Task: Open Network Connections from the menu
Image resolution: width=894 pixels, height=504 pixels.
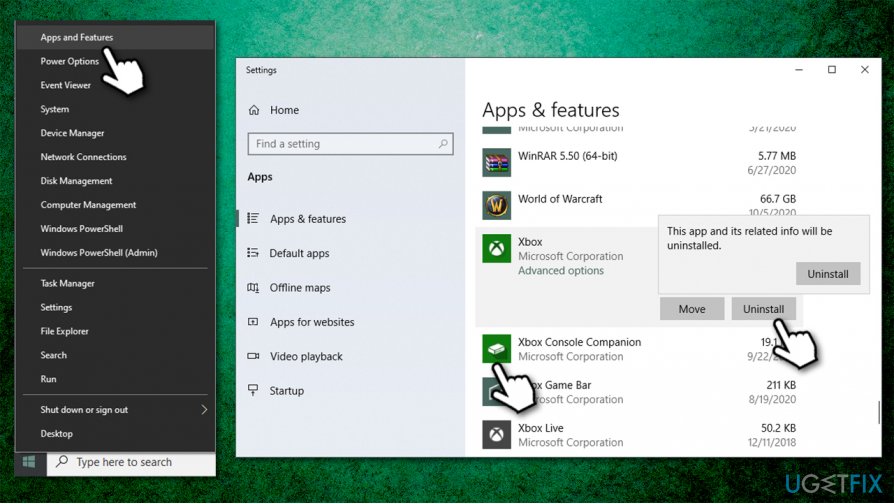Action: (83, 157)
